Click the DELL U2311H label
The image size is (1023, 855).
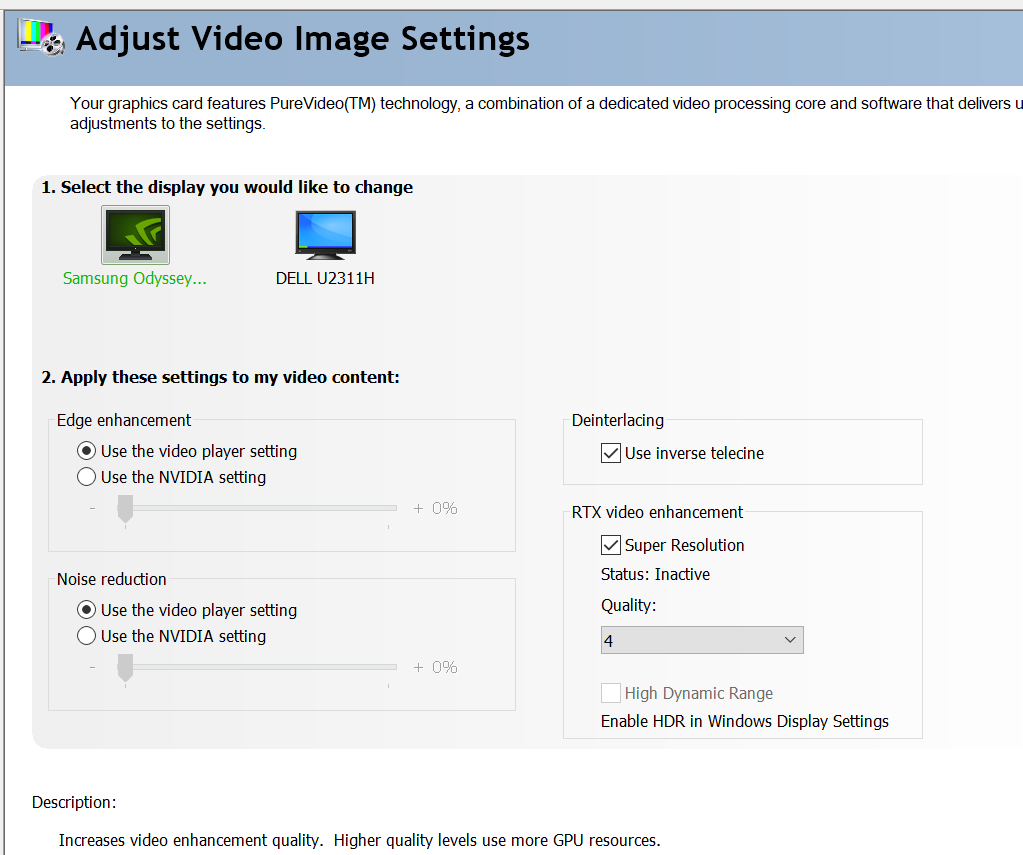pos(325,279)
